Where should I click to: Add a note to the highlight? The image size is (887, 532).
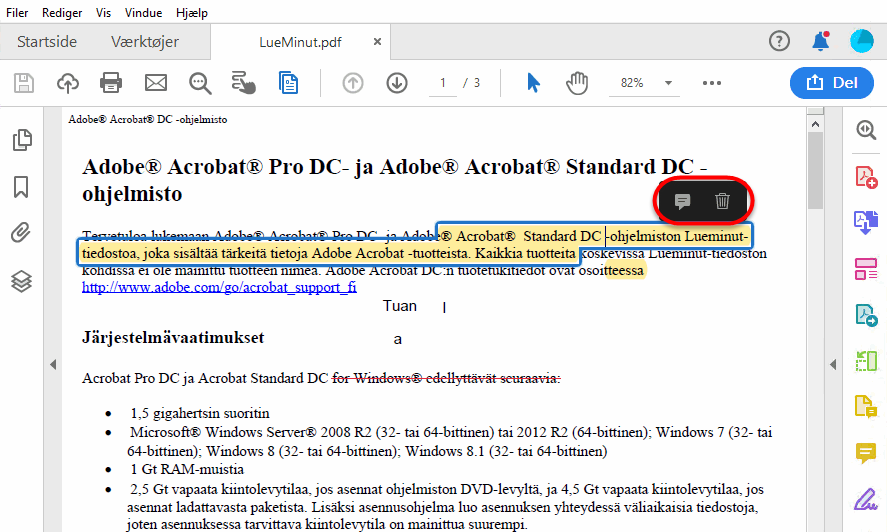(x=682, y=201)
